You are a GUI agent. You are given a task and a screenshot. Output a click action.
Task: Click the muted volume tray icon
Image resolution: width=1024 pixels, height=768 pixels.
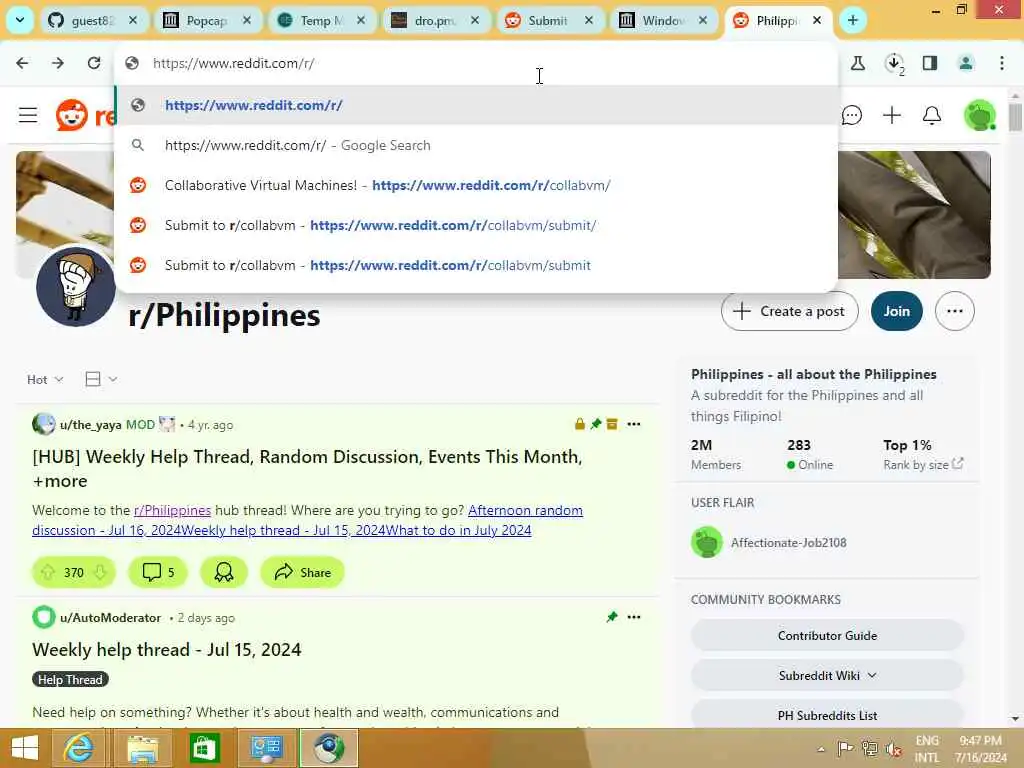[894, 748]
